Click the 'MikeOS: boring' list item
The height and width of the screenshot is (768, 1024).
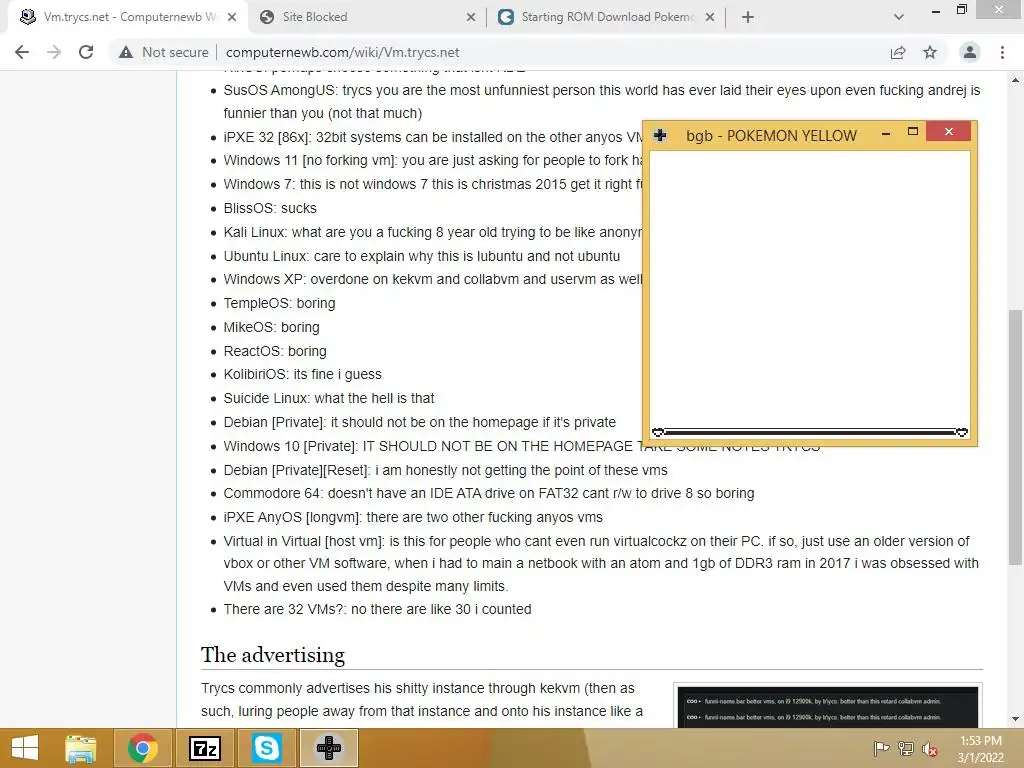click(x=272, y=327)
